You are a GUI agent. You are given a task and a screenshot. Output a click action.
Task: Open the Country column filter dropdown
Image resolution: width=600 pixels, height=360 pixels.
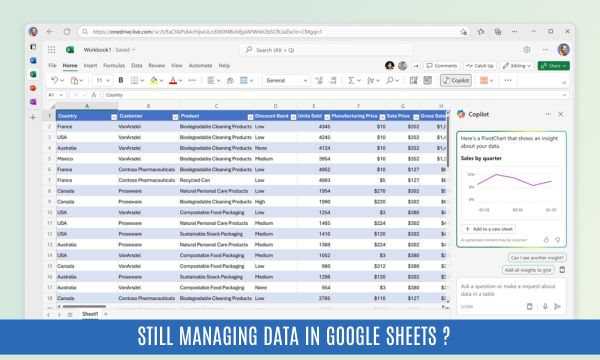tap(114, 117)
